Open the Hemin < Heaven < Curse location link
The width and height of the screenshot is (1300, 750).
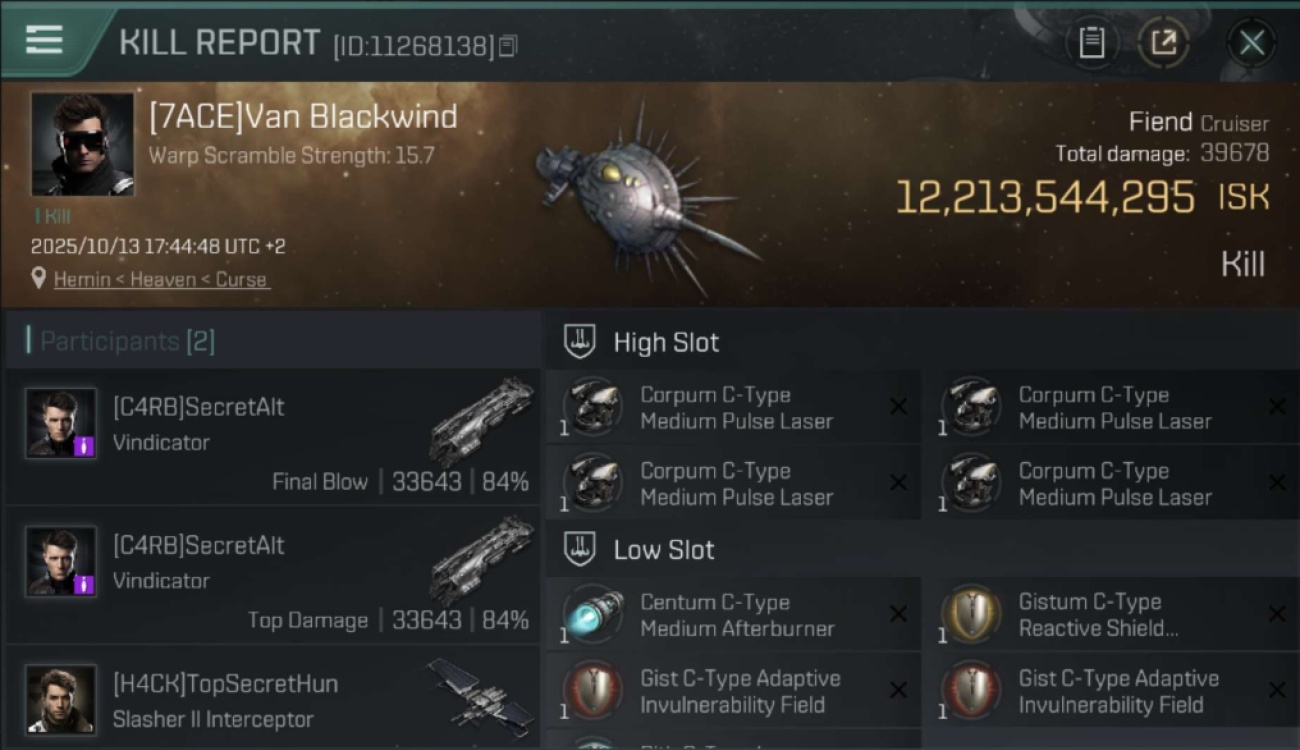(x=161, y=280)
